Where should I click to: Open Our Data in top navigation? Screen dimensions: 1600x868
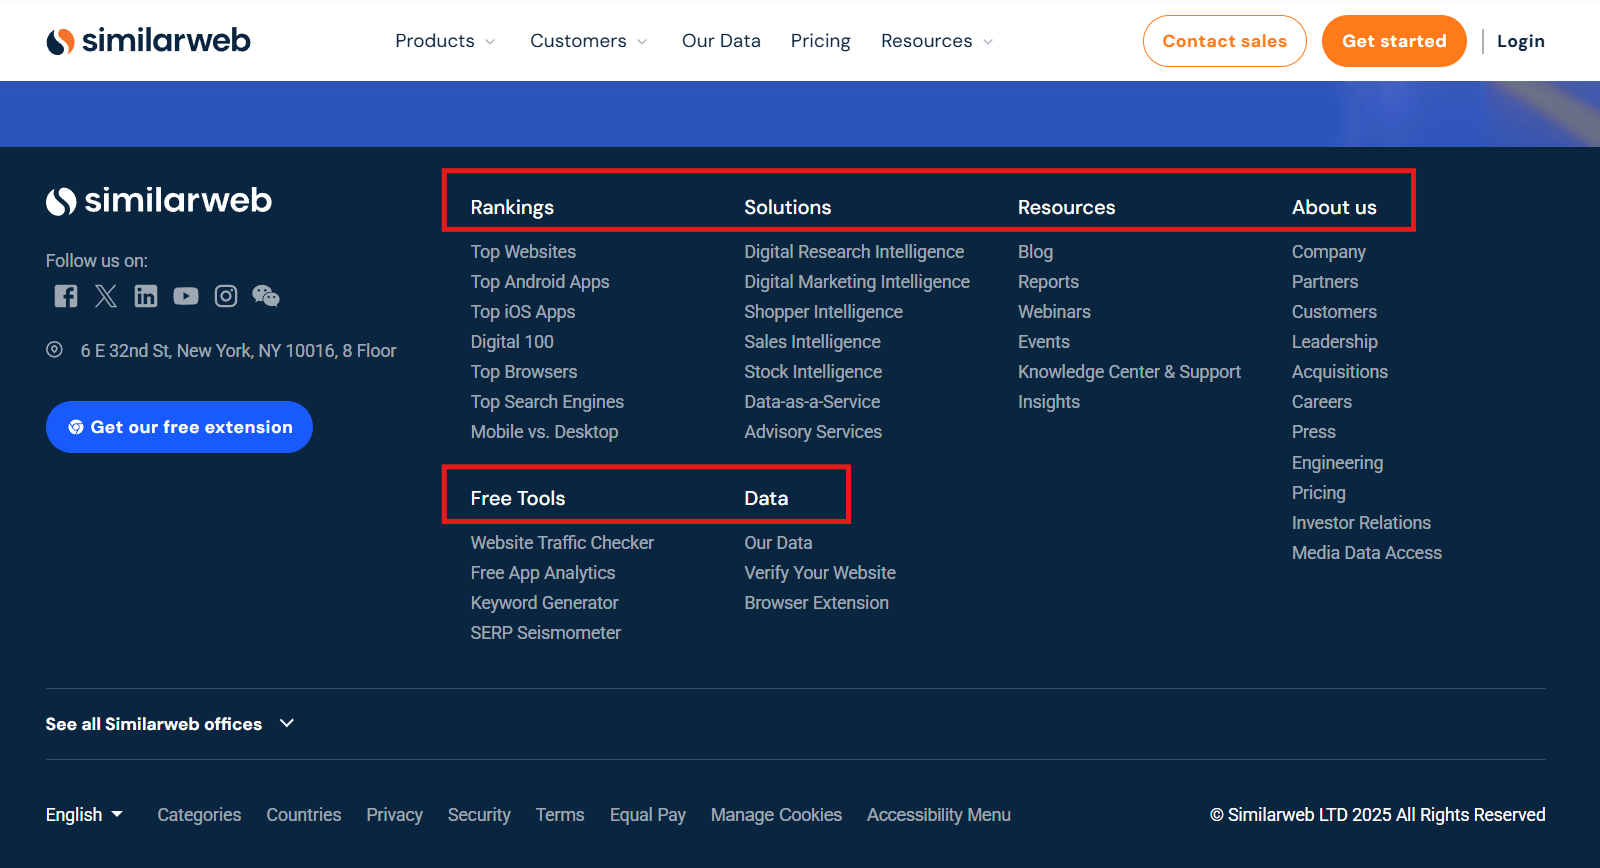click(x=721, y=41)
